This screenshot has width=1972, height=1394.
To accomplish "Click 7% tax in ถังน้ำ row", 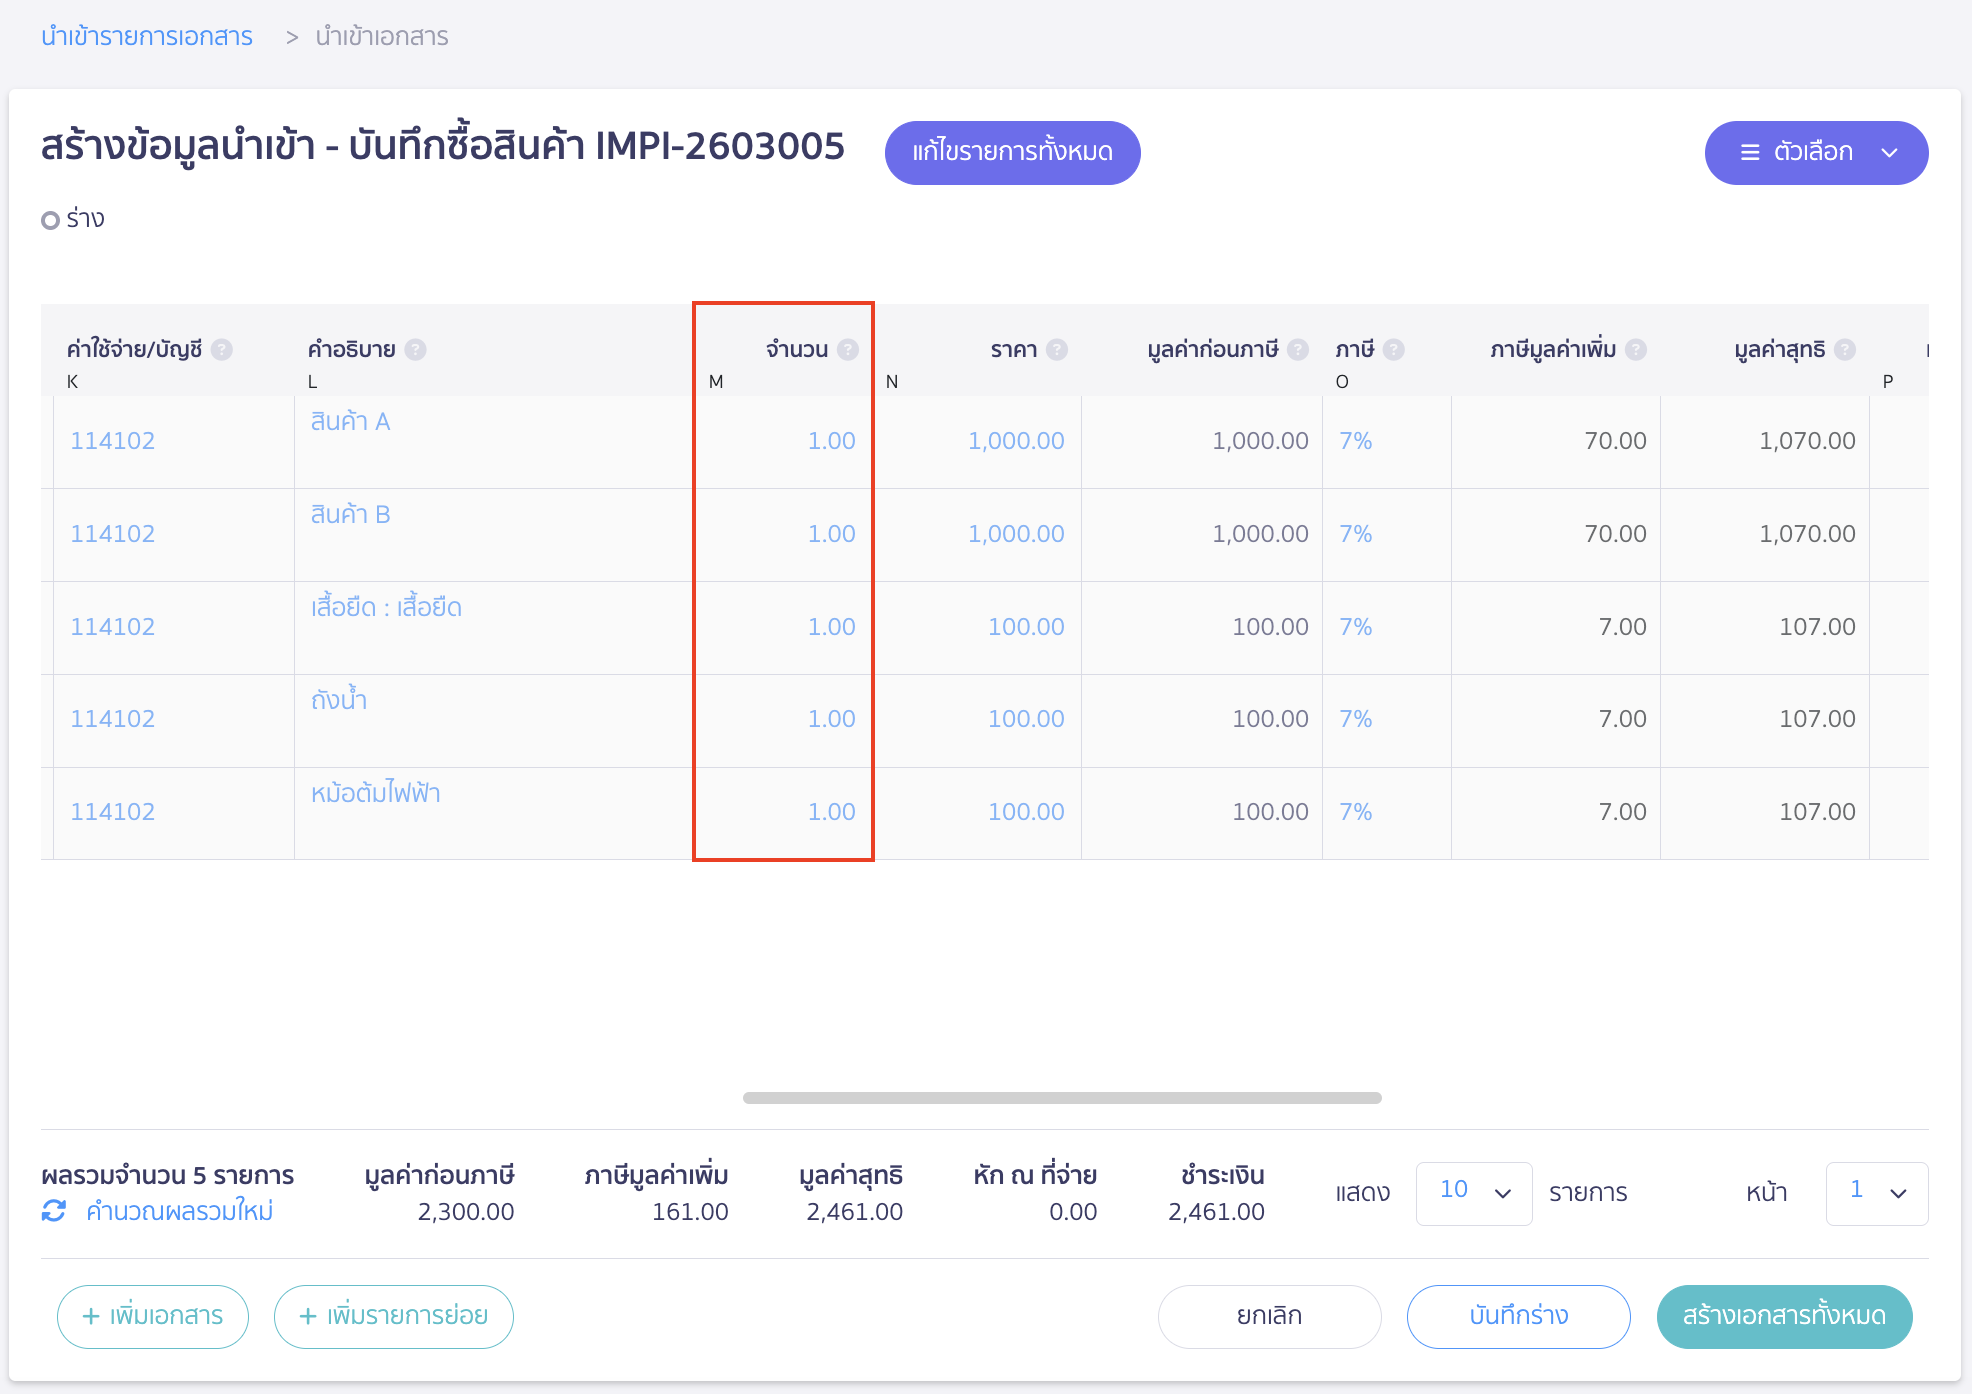I will [1356, 719].
